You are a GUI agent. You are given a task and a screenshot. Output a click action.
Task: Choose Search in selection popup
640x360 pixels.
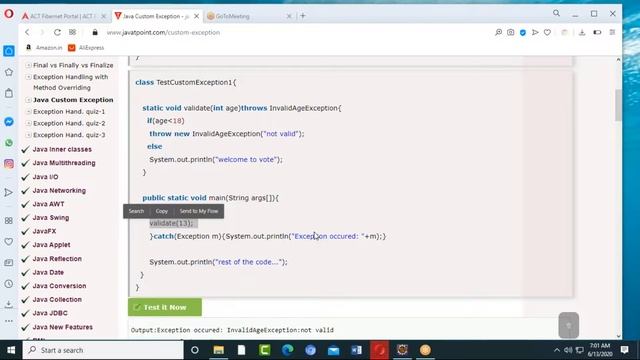pyautogui.click(x=136, y=211)
